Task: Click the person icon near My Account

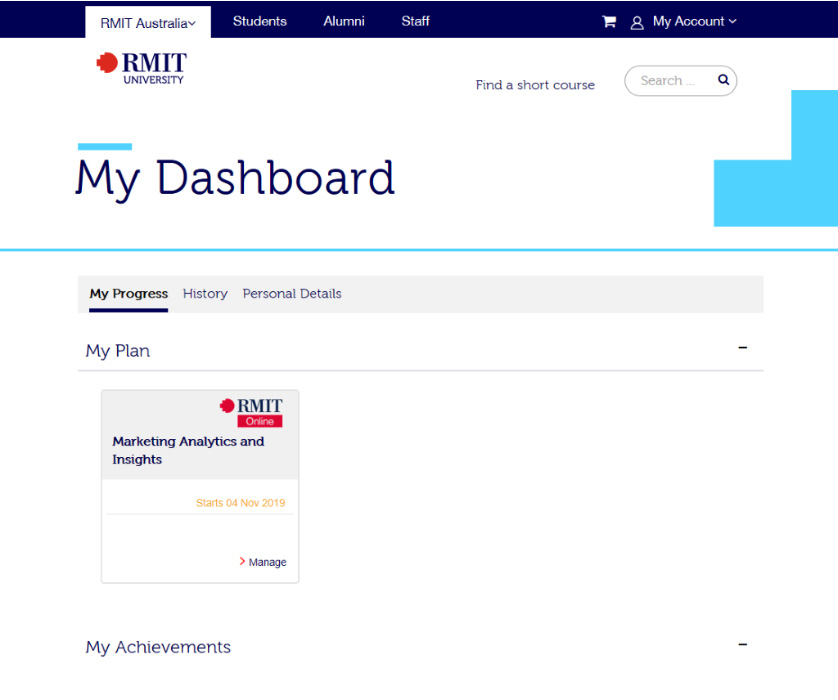Action: [637, 21]
